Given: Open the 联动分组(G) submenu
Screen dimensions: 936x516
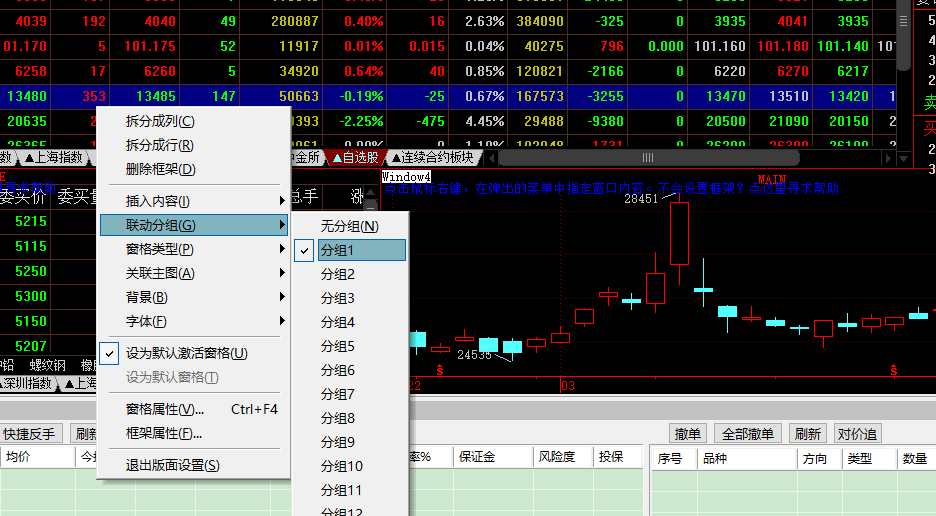Looking at the screenshot, I should (x=194, y=225).
